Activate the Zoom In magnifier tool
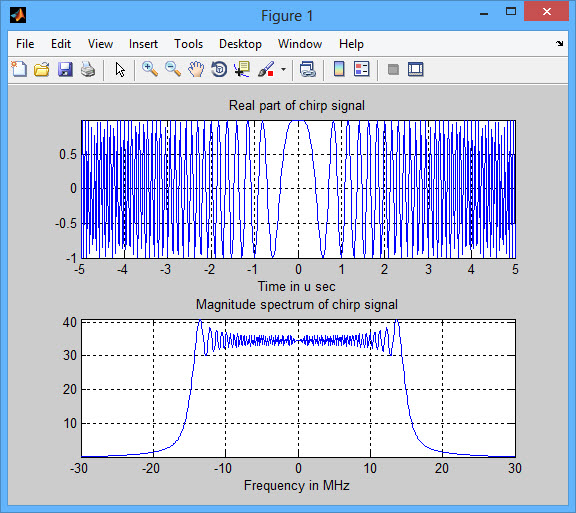576x513 pixels. point(150,69)
